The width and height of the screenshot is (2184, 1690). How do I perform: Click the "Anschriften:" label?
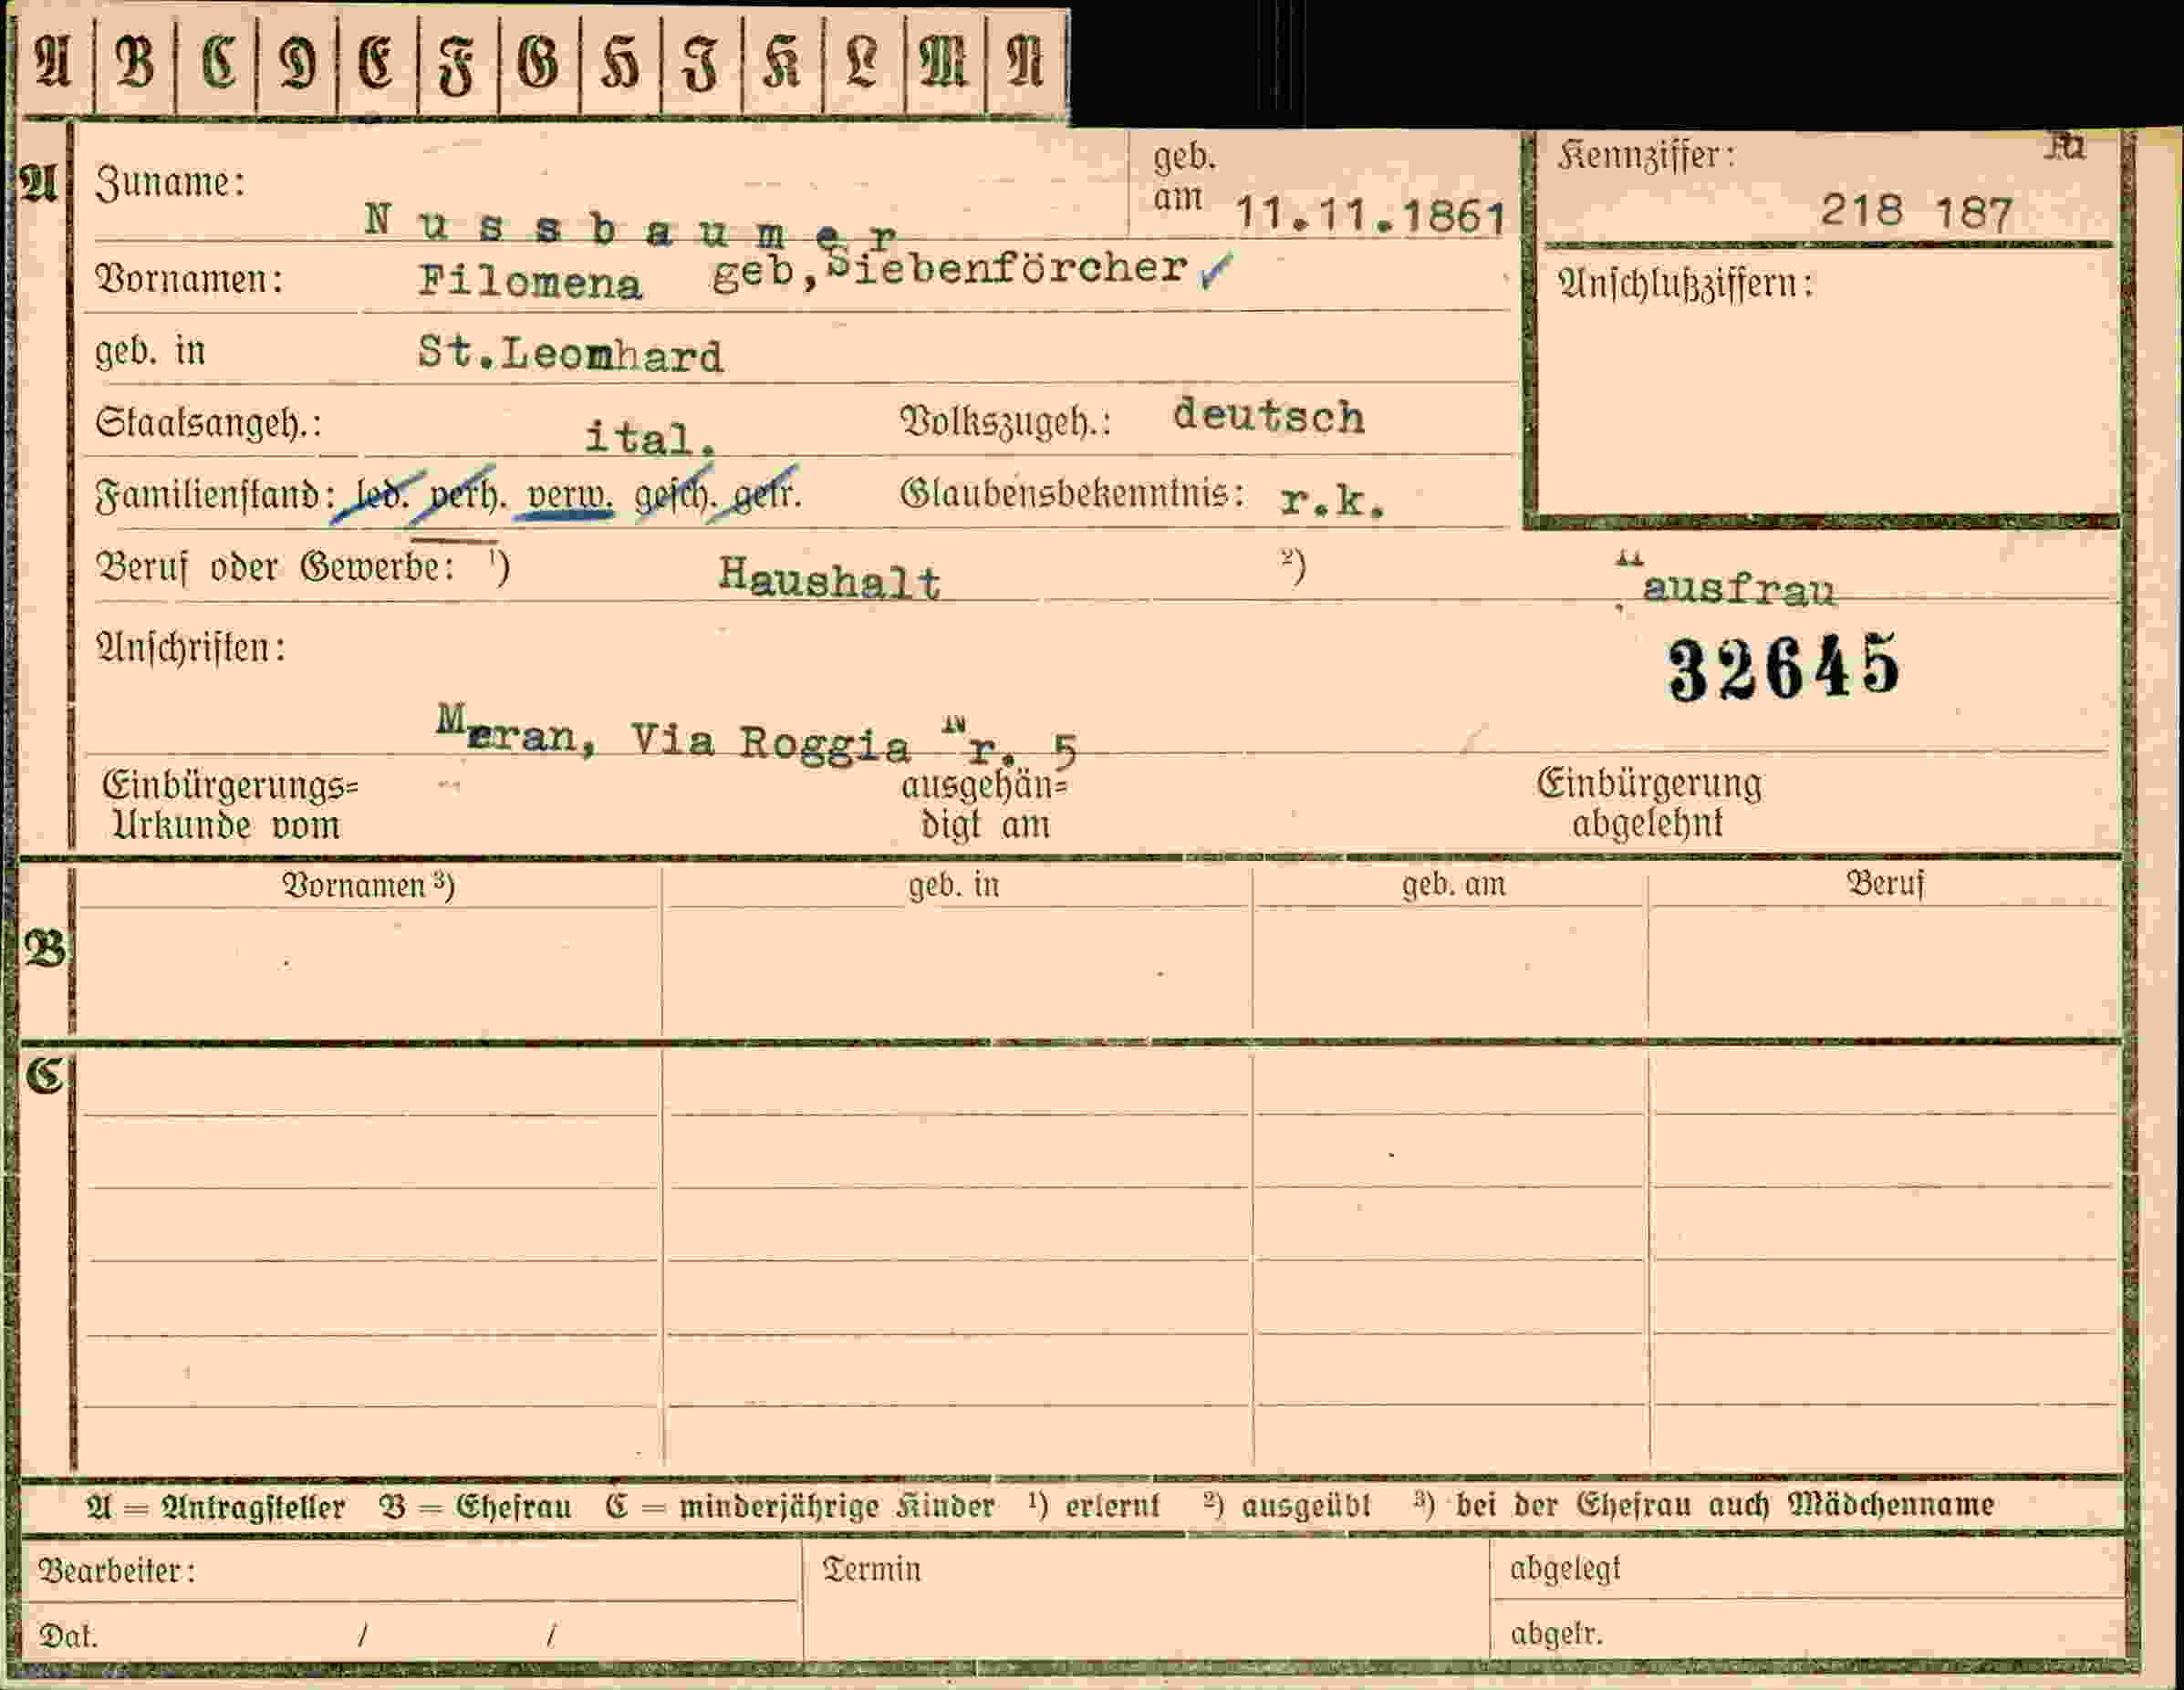point(190,648)
